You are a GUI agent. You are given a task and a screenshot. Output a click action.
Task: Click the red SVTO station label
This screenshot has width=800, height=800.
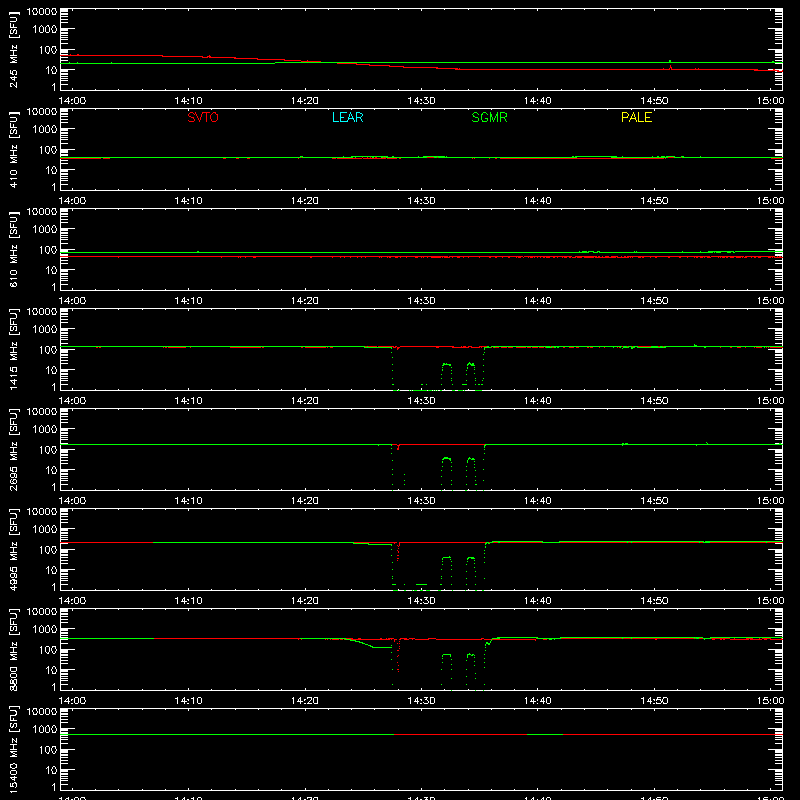(203, 117)
